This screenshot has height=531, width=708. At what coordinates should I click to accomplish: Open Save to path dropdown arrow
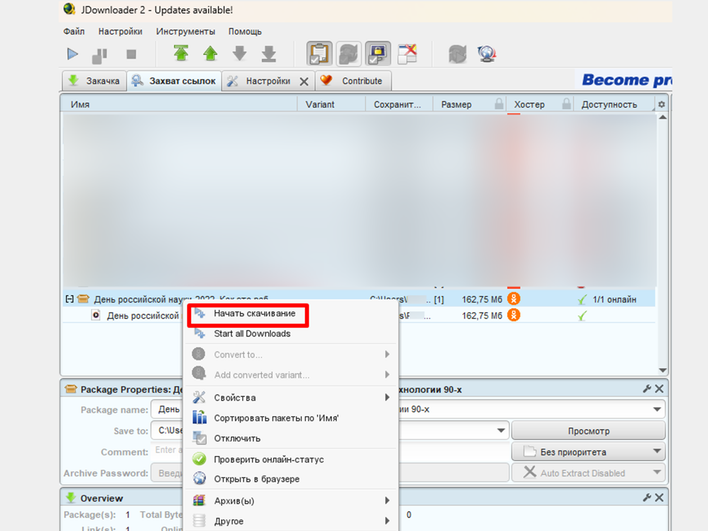(x=501, y=430)
